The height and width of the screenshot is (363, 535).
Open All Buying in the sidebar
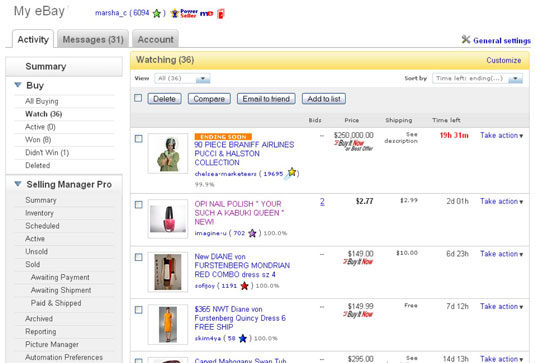click(x=42, y=101)
